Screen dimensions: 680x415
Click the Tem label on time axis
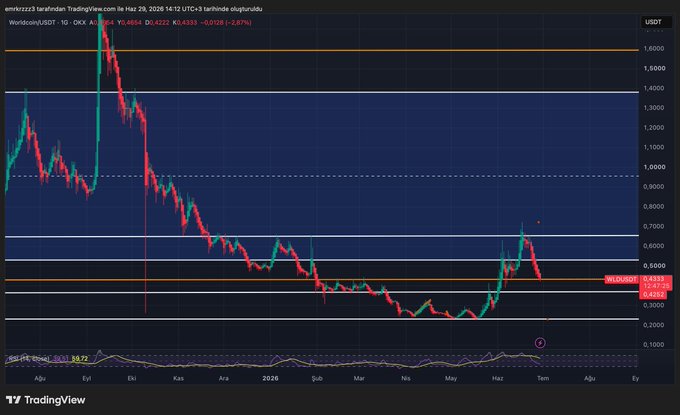tap(543, 378)
